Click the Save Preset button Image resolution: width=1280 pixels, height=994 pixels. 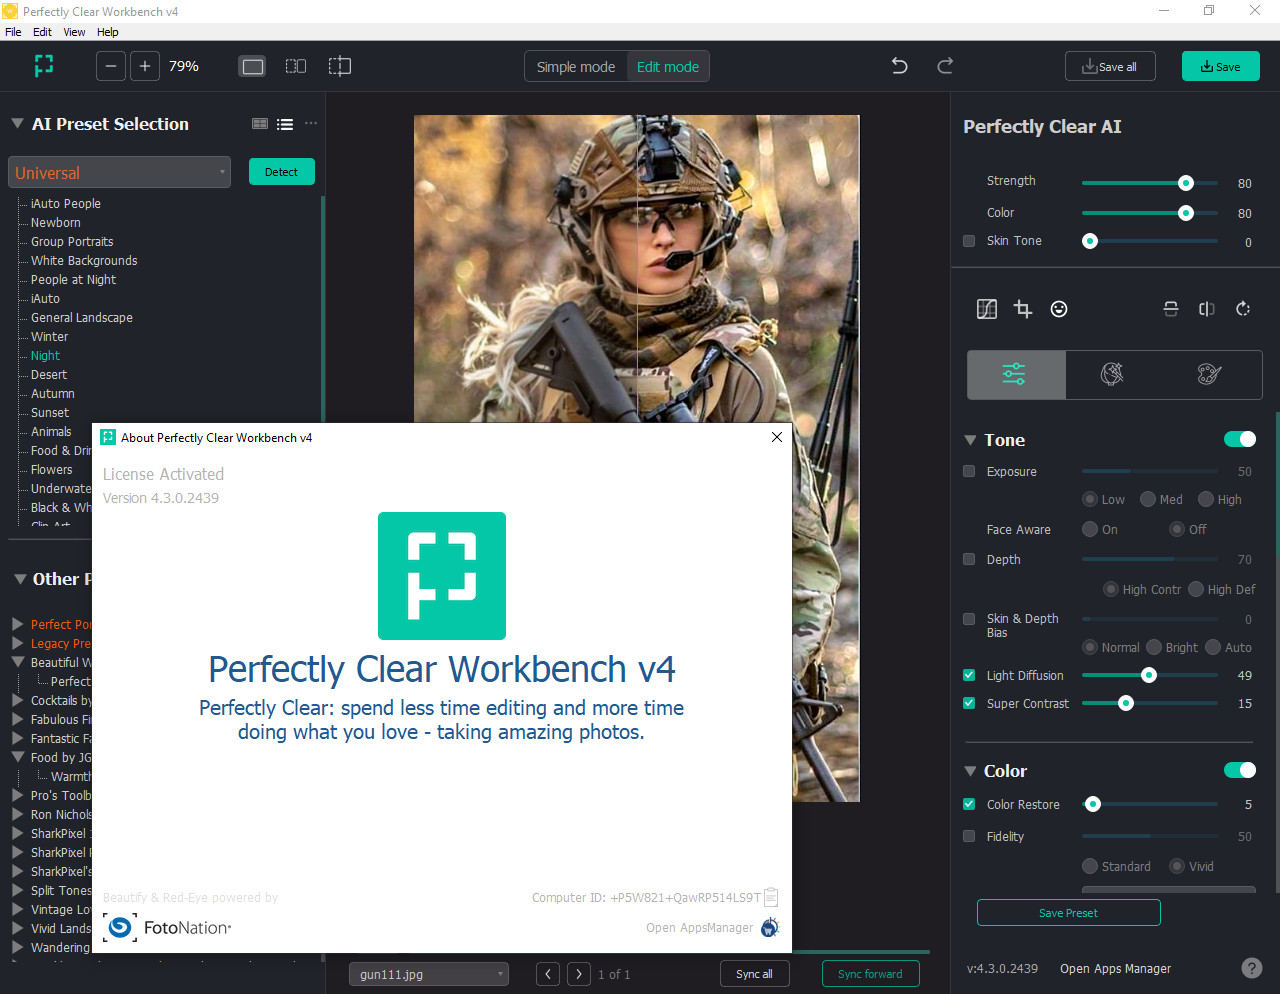click(x=1068, y=912)
